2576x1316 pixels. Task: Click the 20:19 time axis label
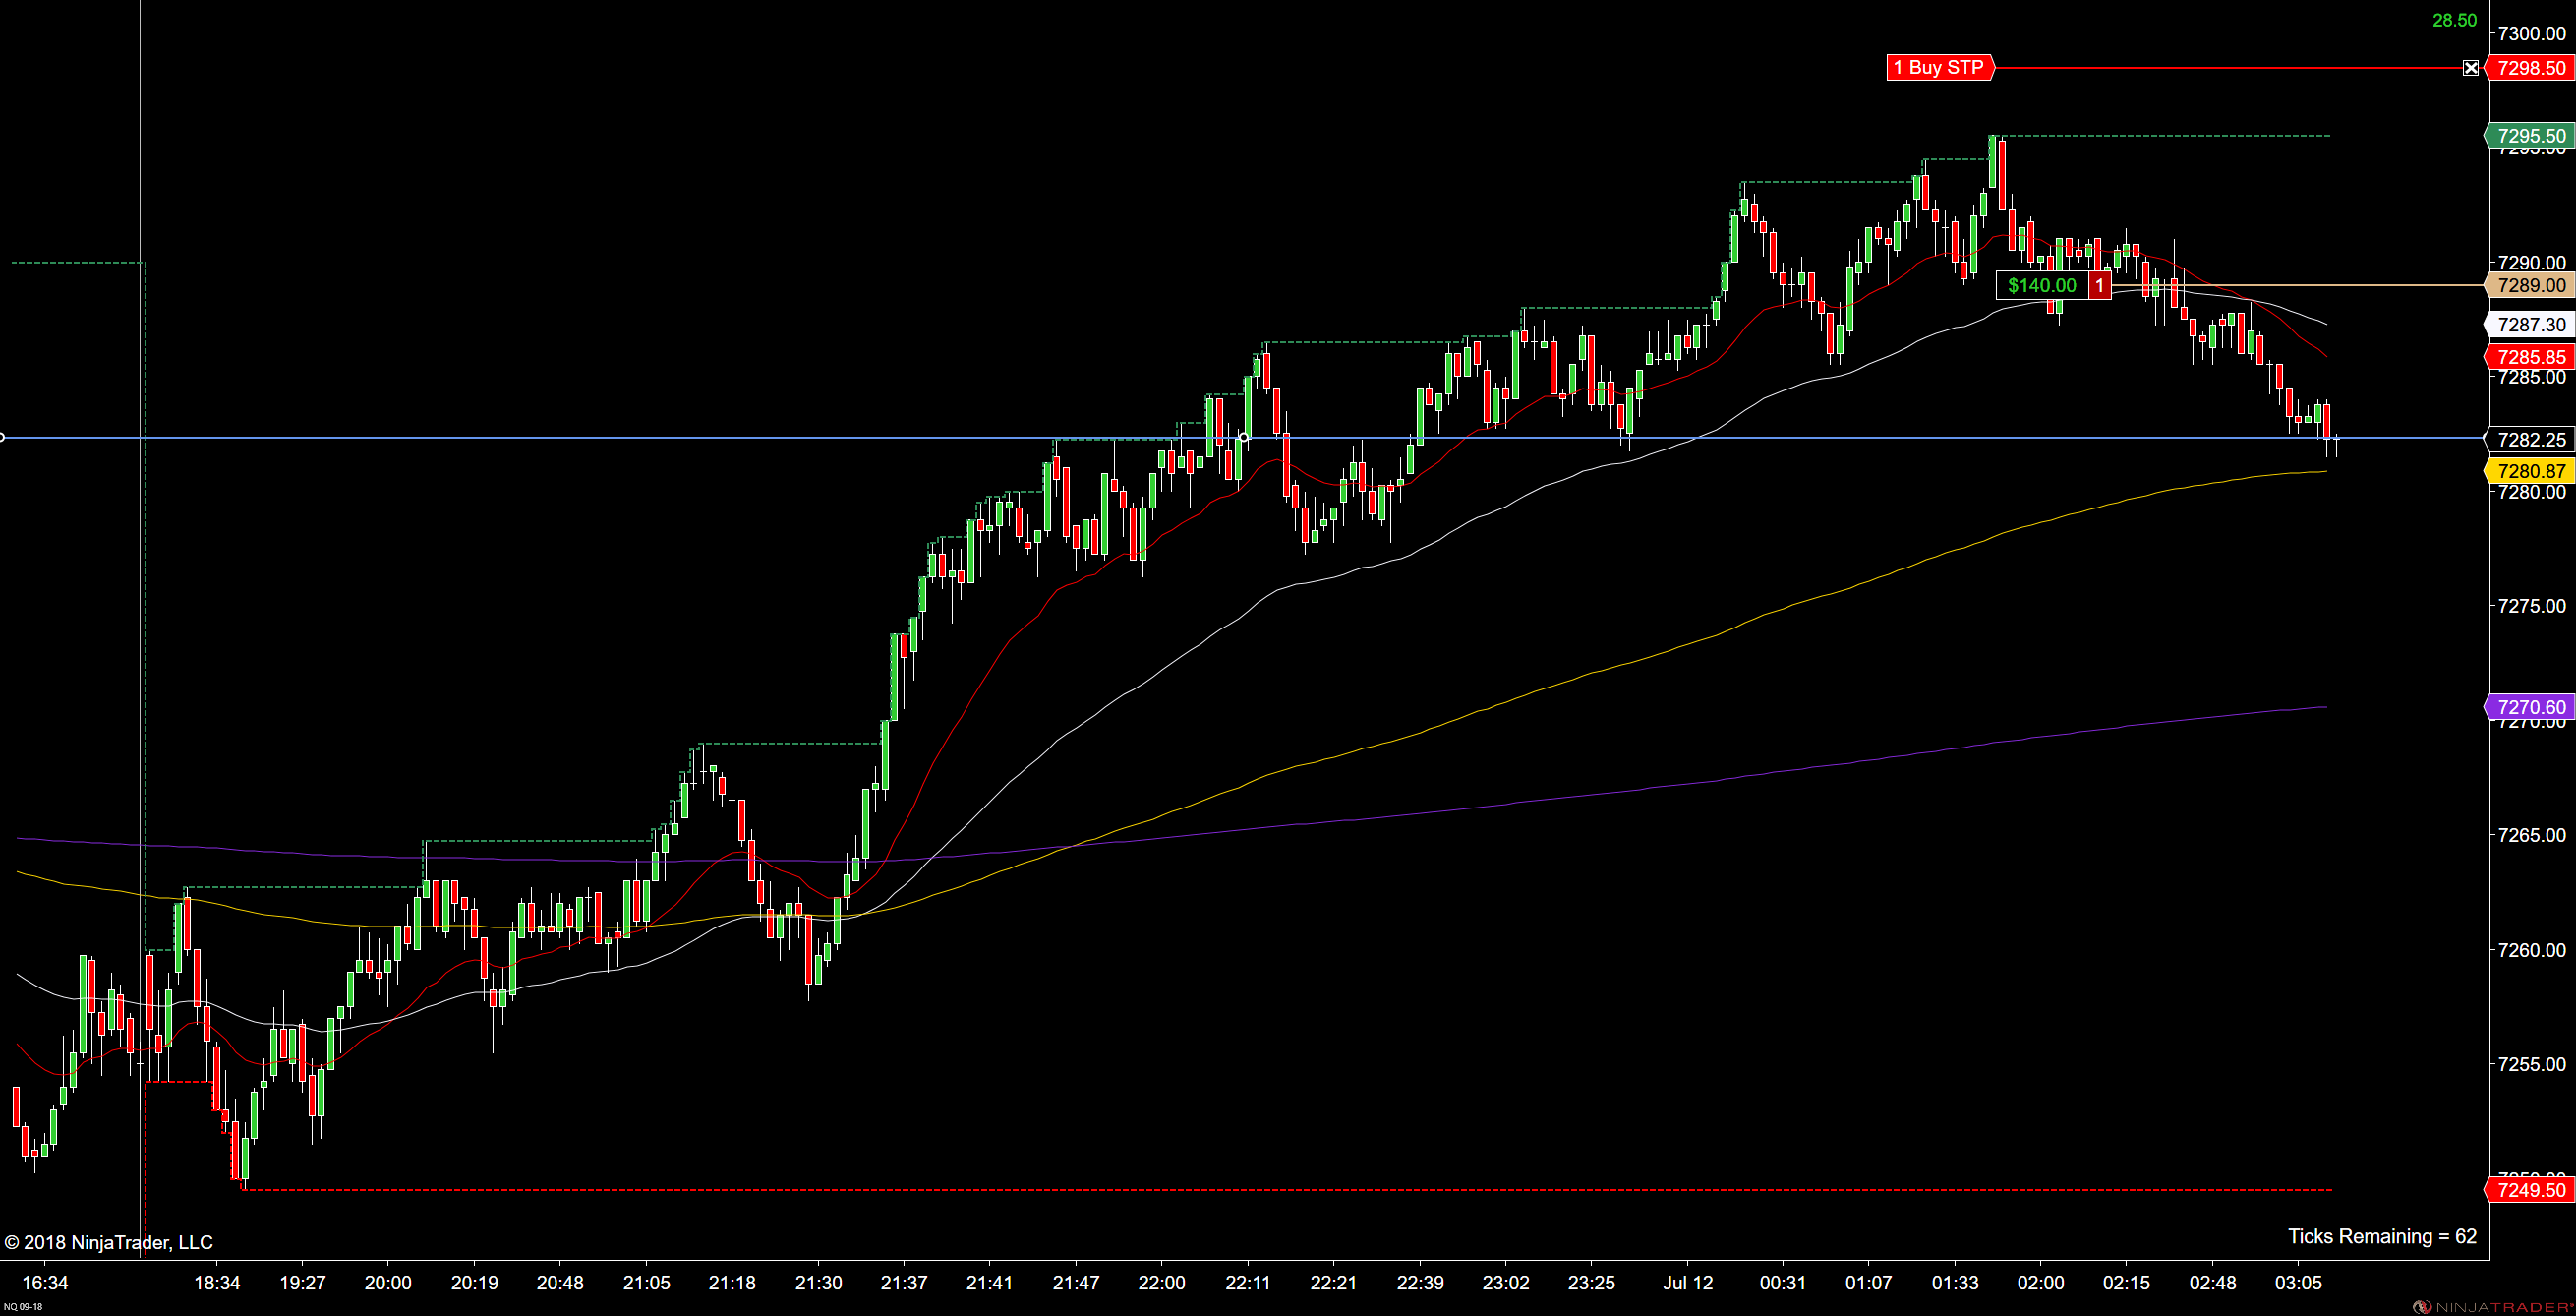click(474, 1283)
